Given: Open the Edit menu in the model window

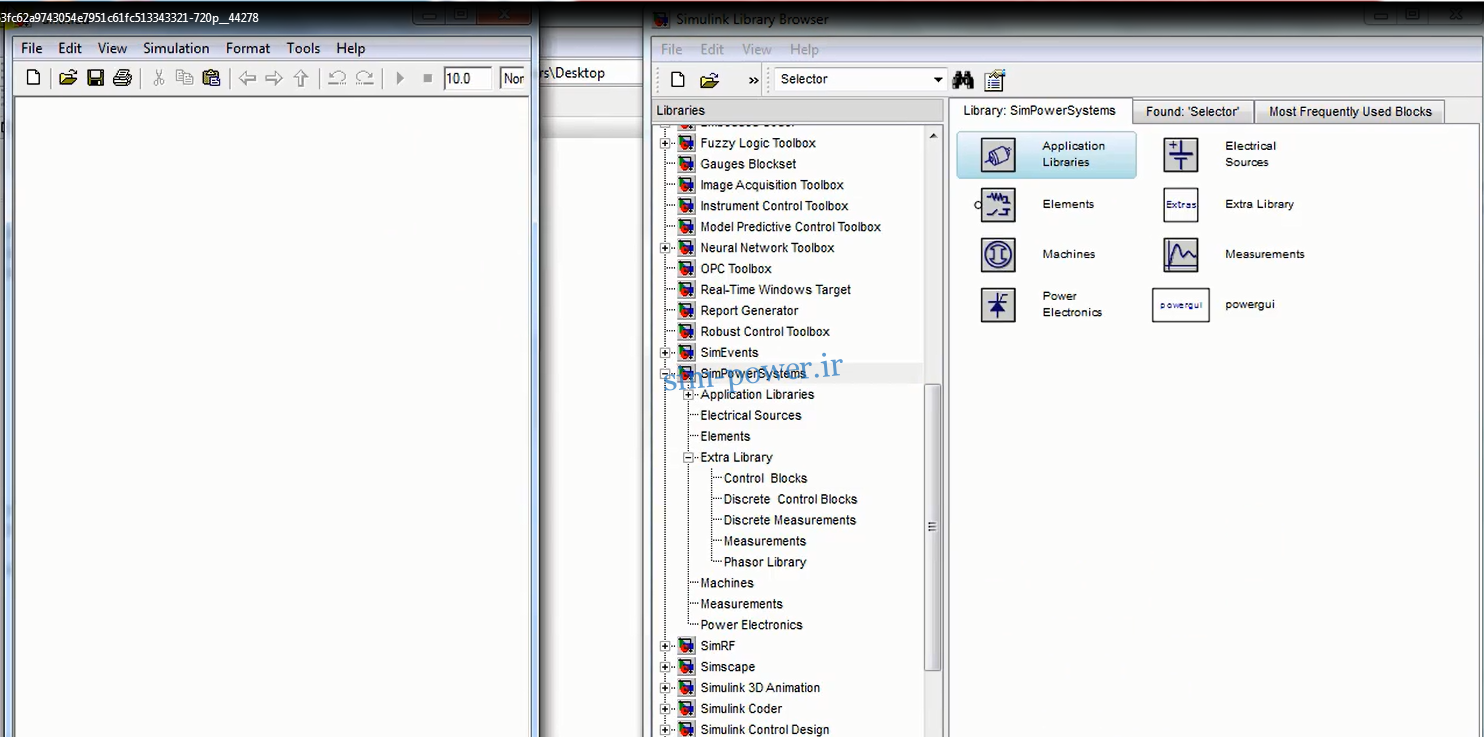Looking at the screenshot, I should 70,48.
